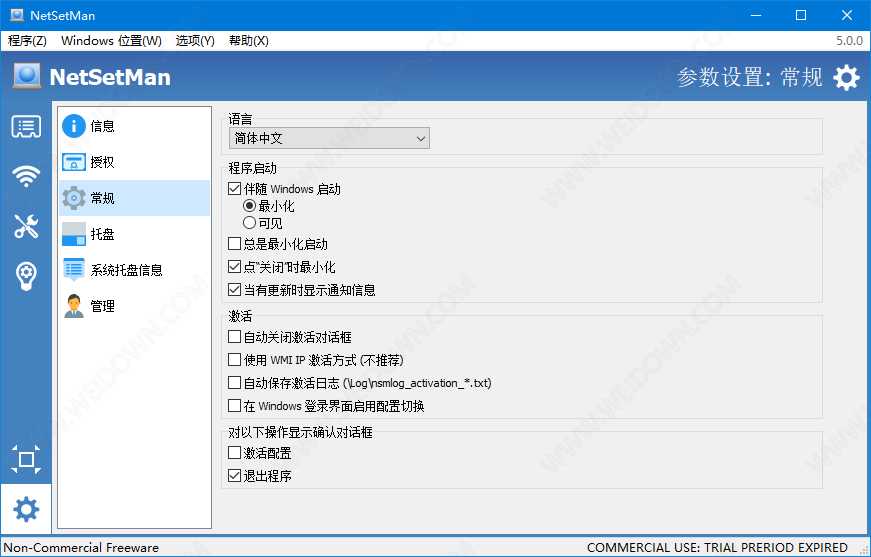Select the 管理 settings category

(134, 306)
